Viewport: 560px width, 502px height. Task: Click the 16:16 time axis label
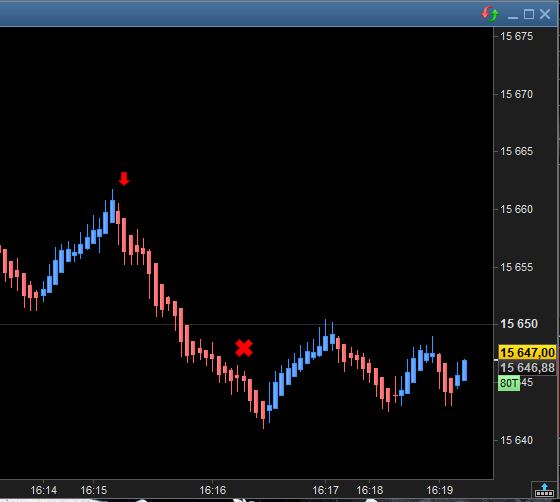tap(212, 490)
